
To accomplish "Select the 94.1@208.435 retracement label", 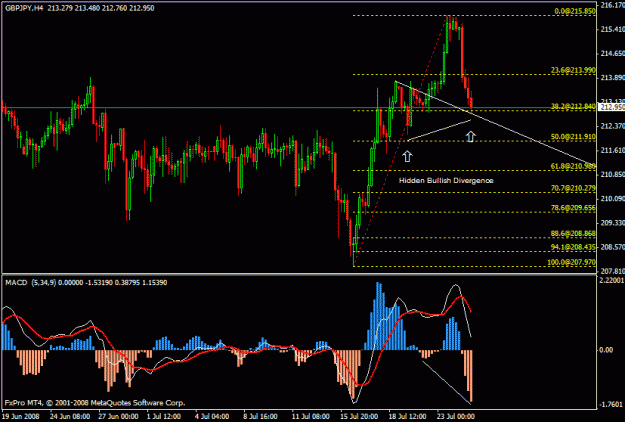I will pos(573,247).
